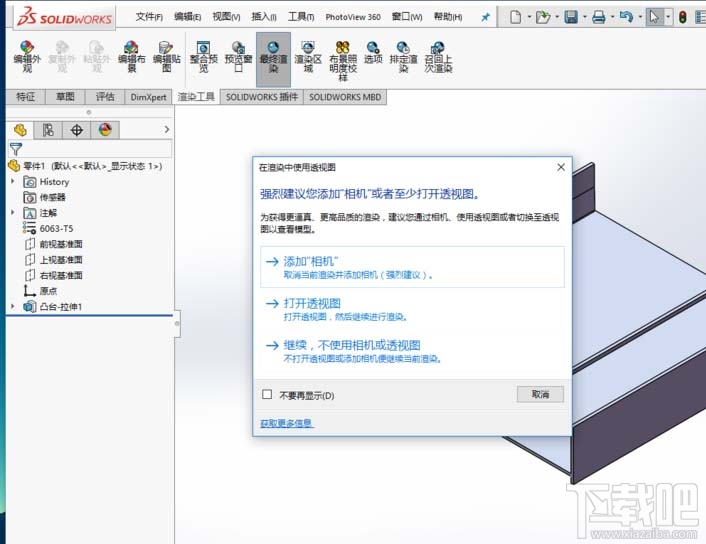Open the 编辑外观 (Edit Appearance) tool
This screenshot has width=706, height=544.
(x=27, y=57)
